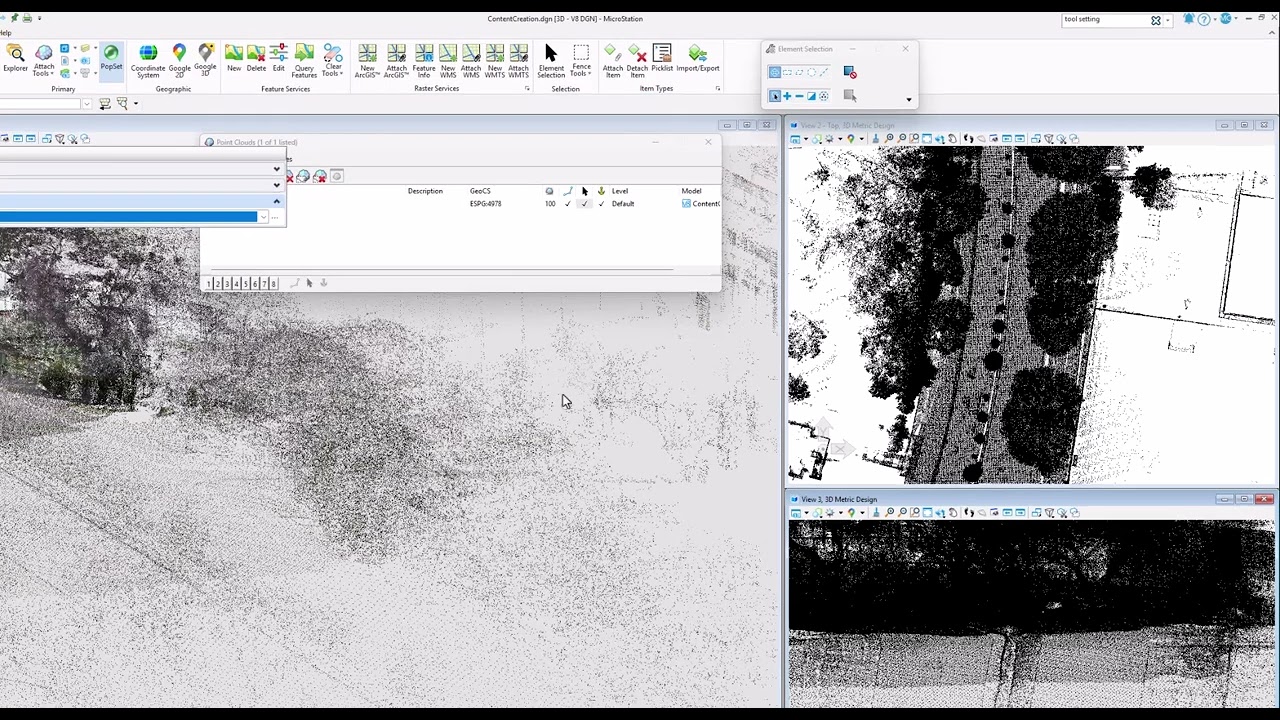The height and width of the screenshot is (720, 1280).
Task: Click Attach WMS icon
Action: pos(471,62)
